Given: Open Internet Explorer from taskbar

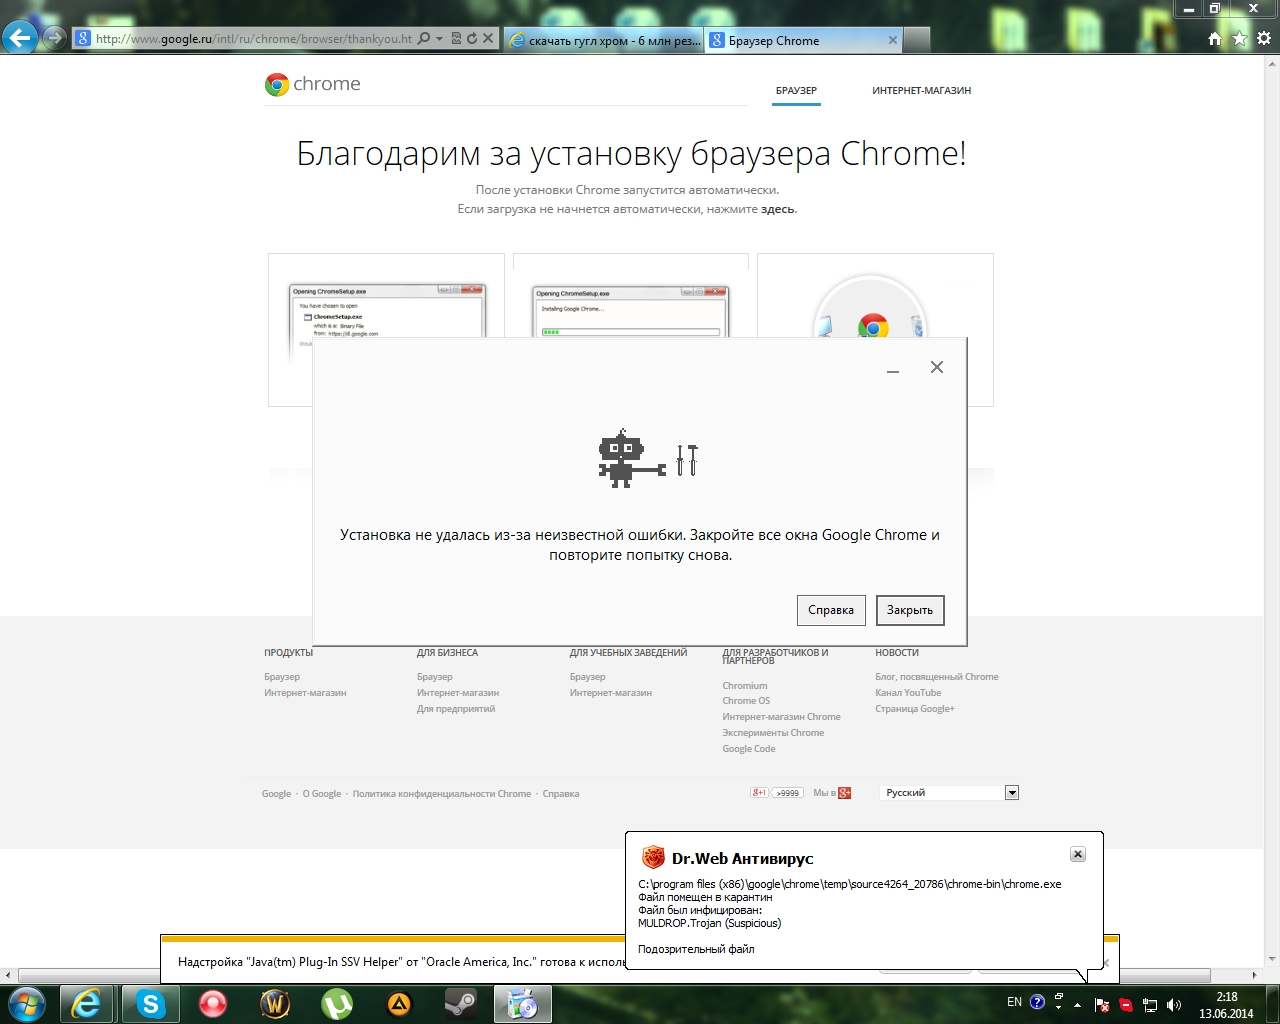Looking at the screenshot, I should tap(87, 1004).
